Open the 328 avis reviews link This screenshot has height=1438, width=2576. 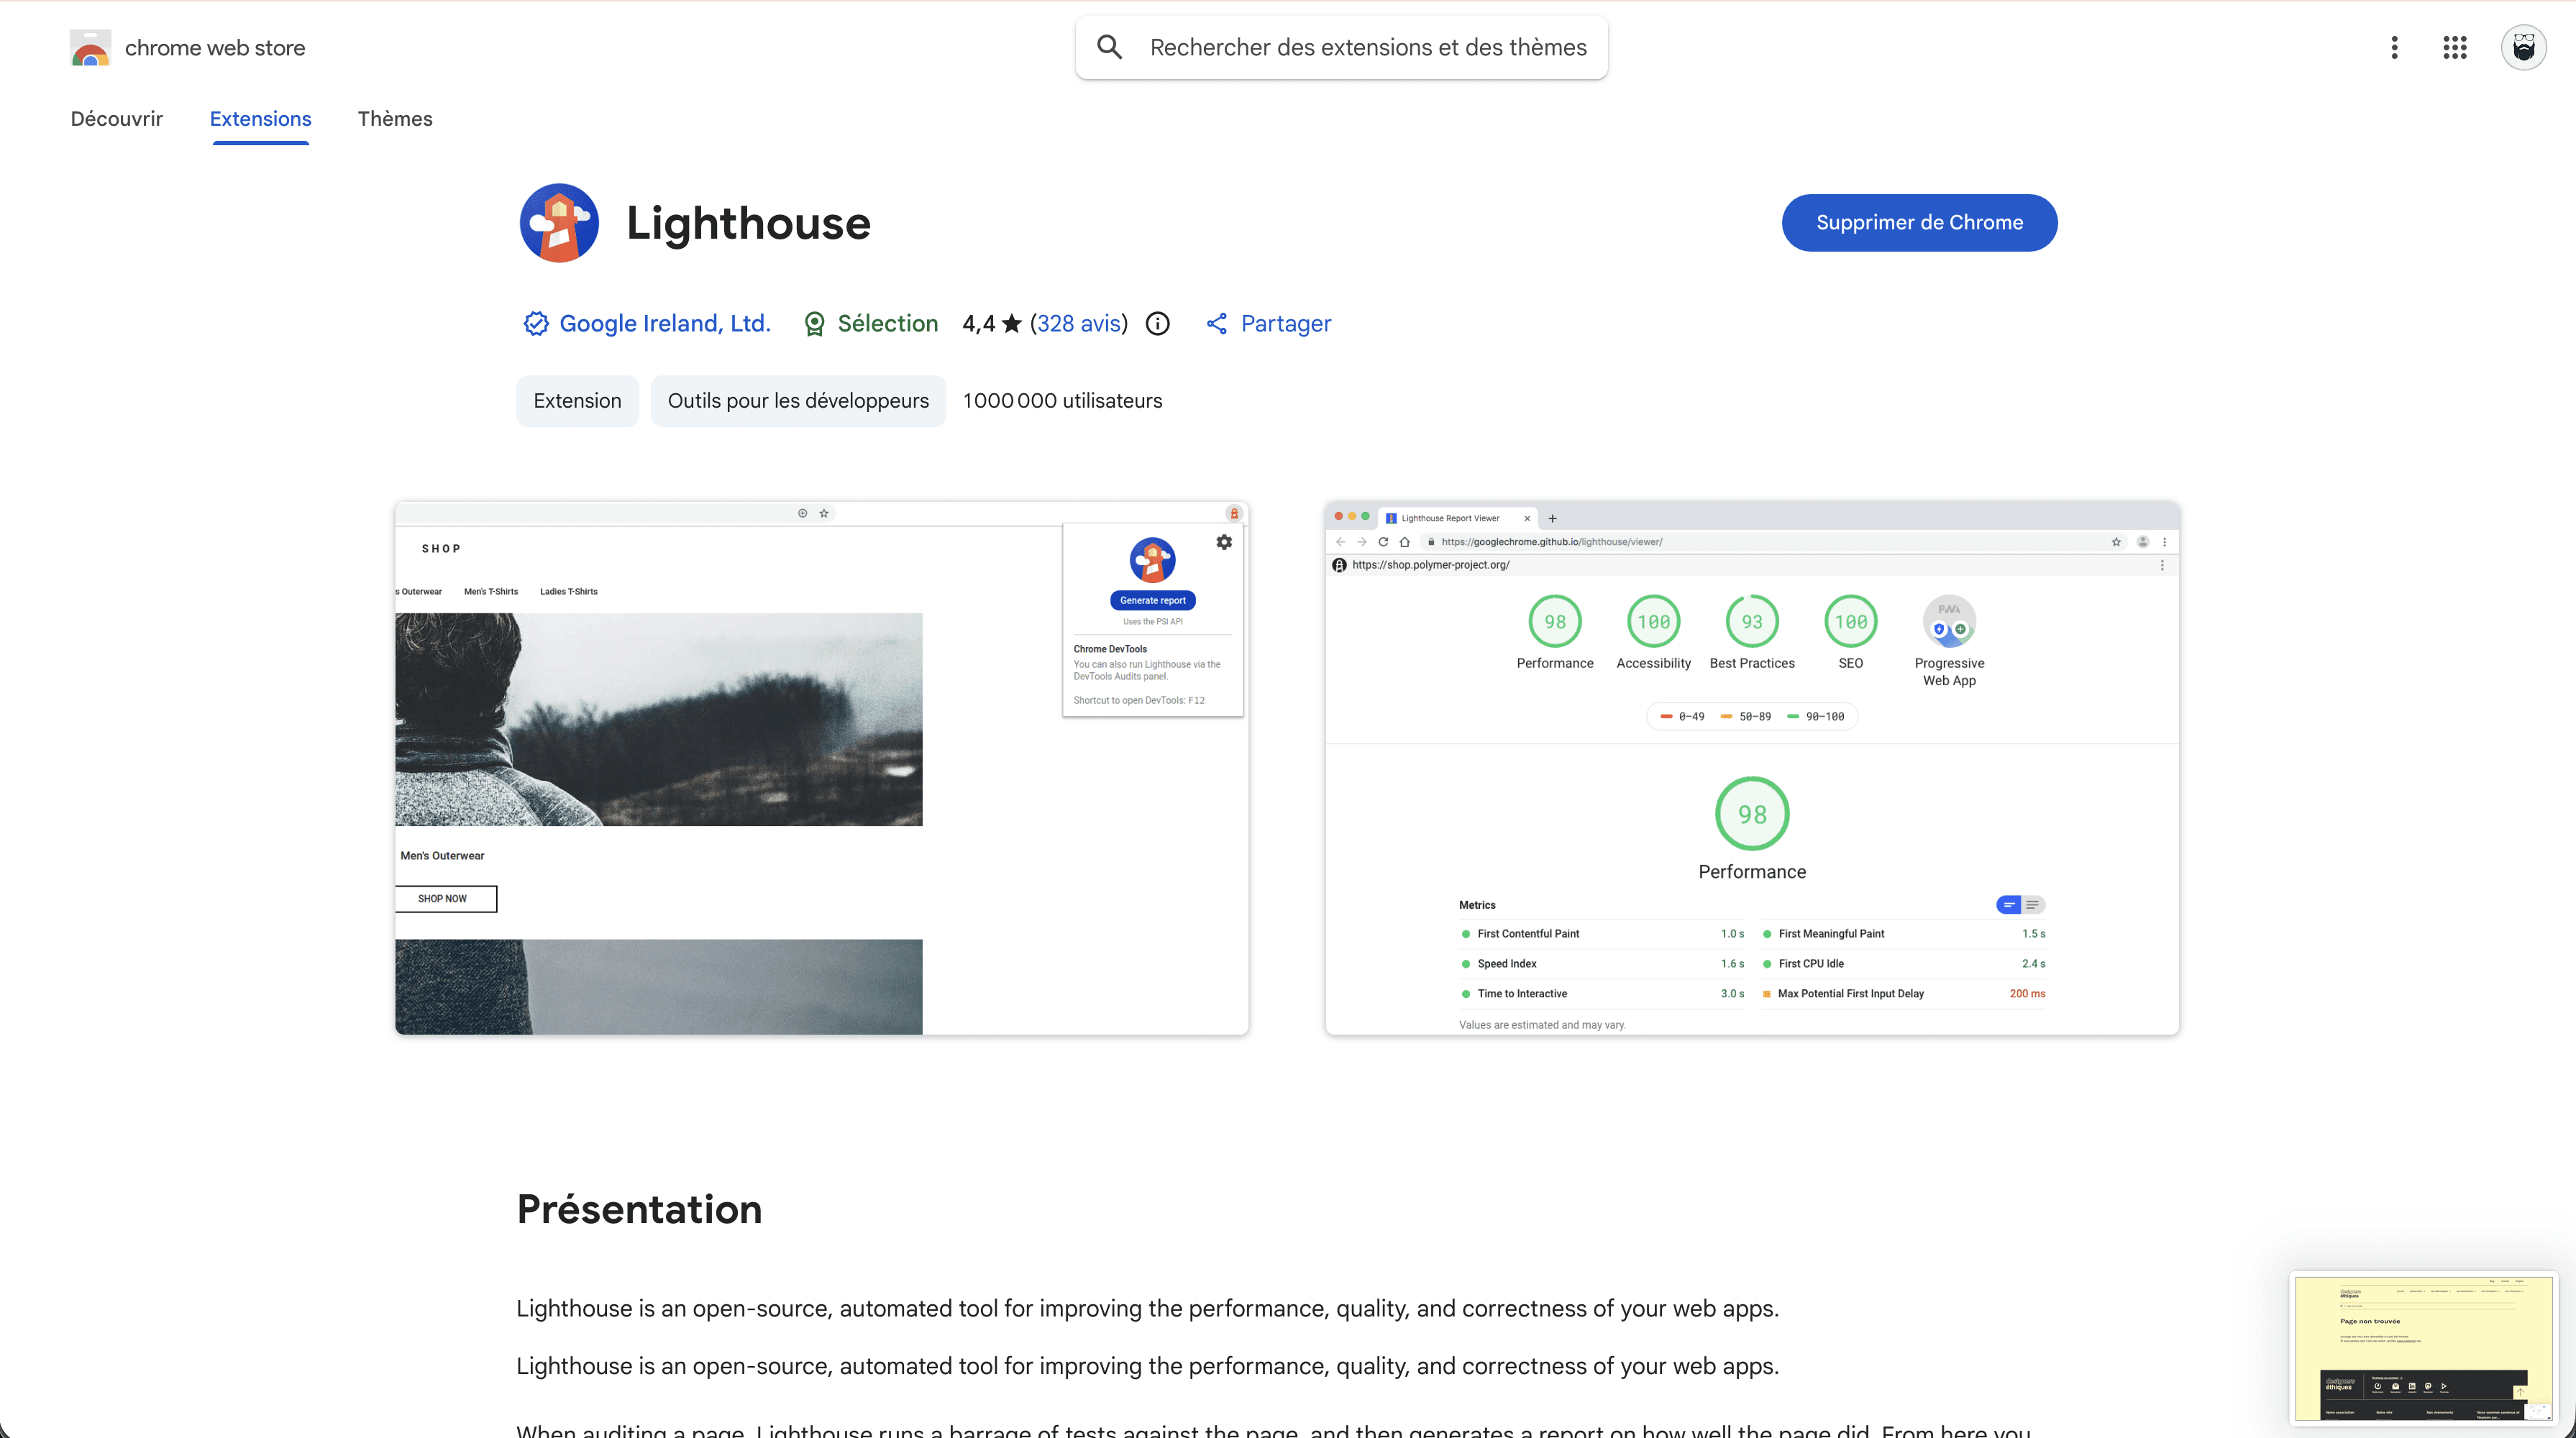[1078, 323]
